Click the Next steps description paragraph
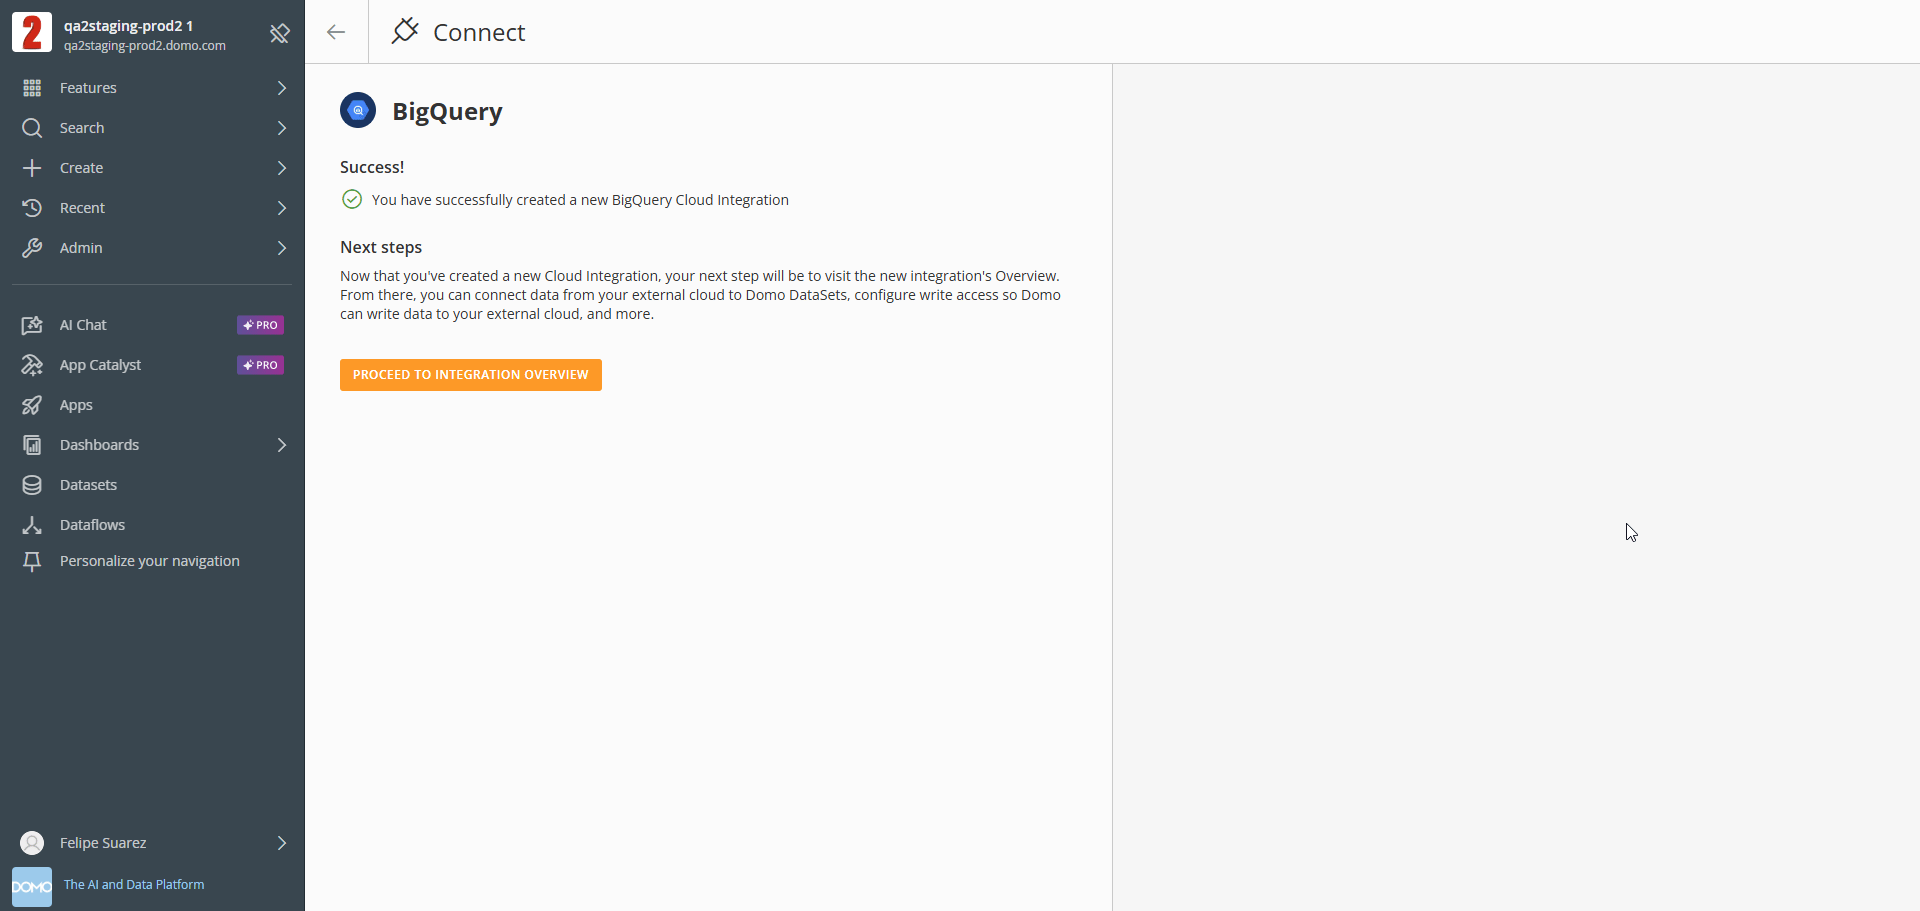This screenshot has width=1920, height=911. pyautogui.click(x=700, y=295)
